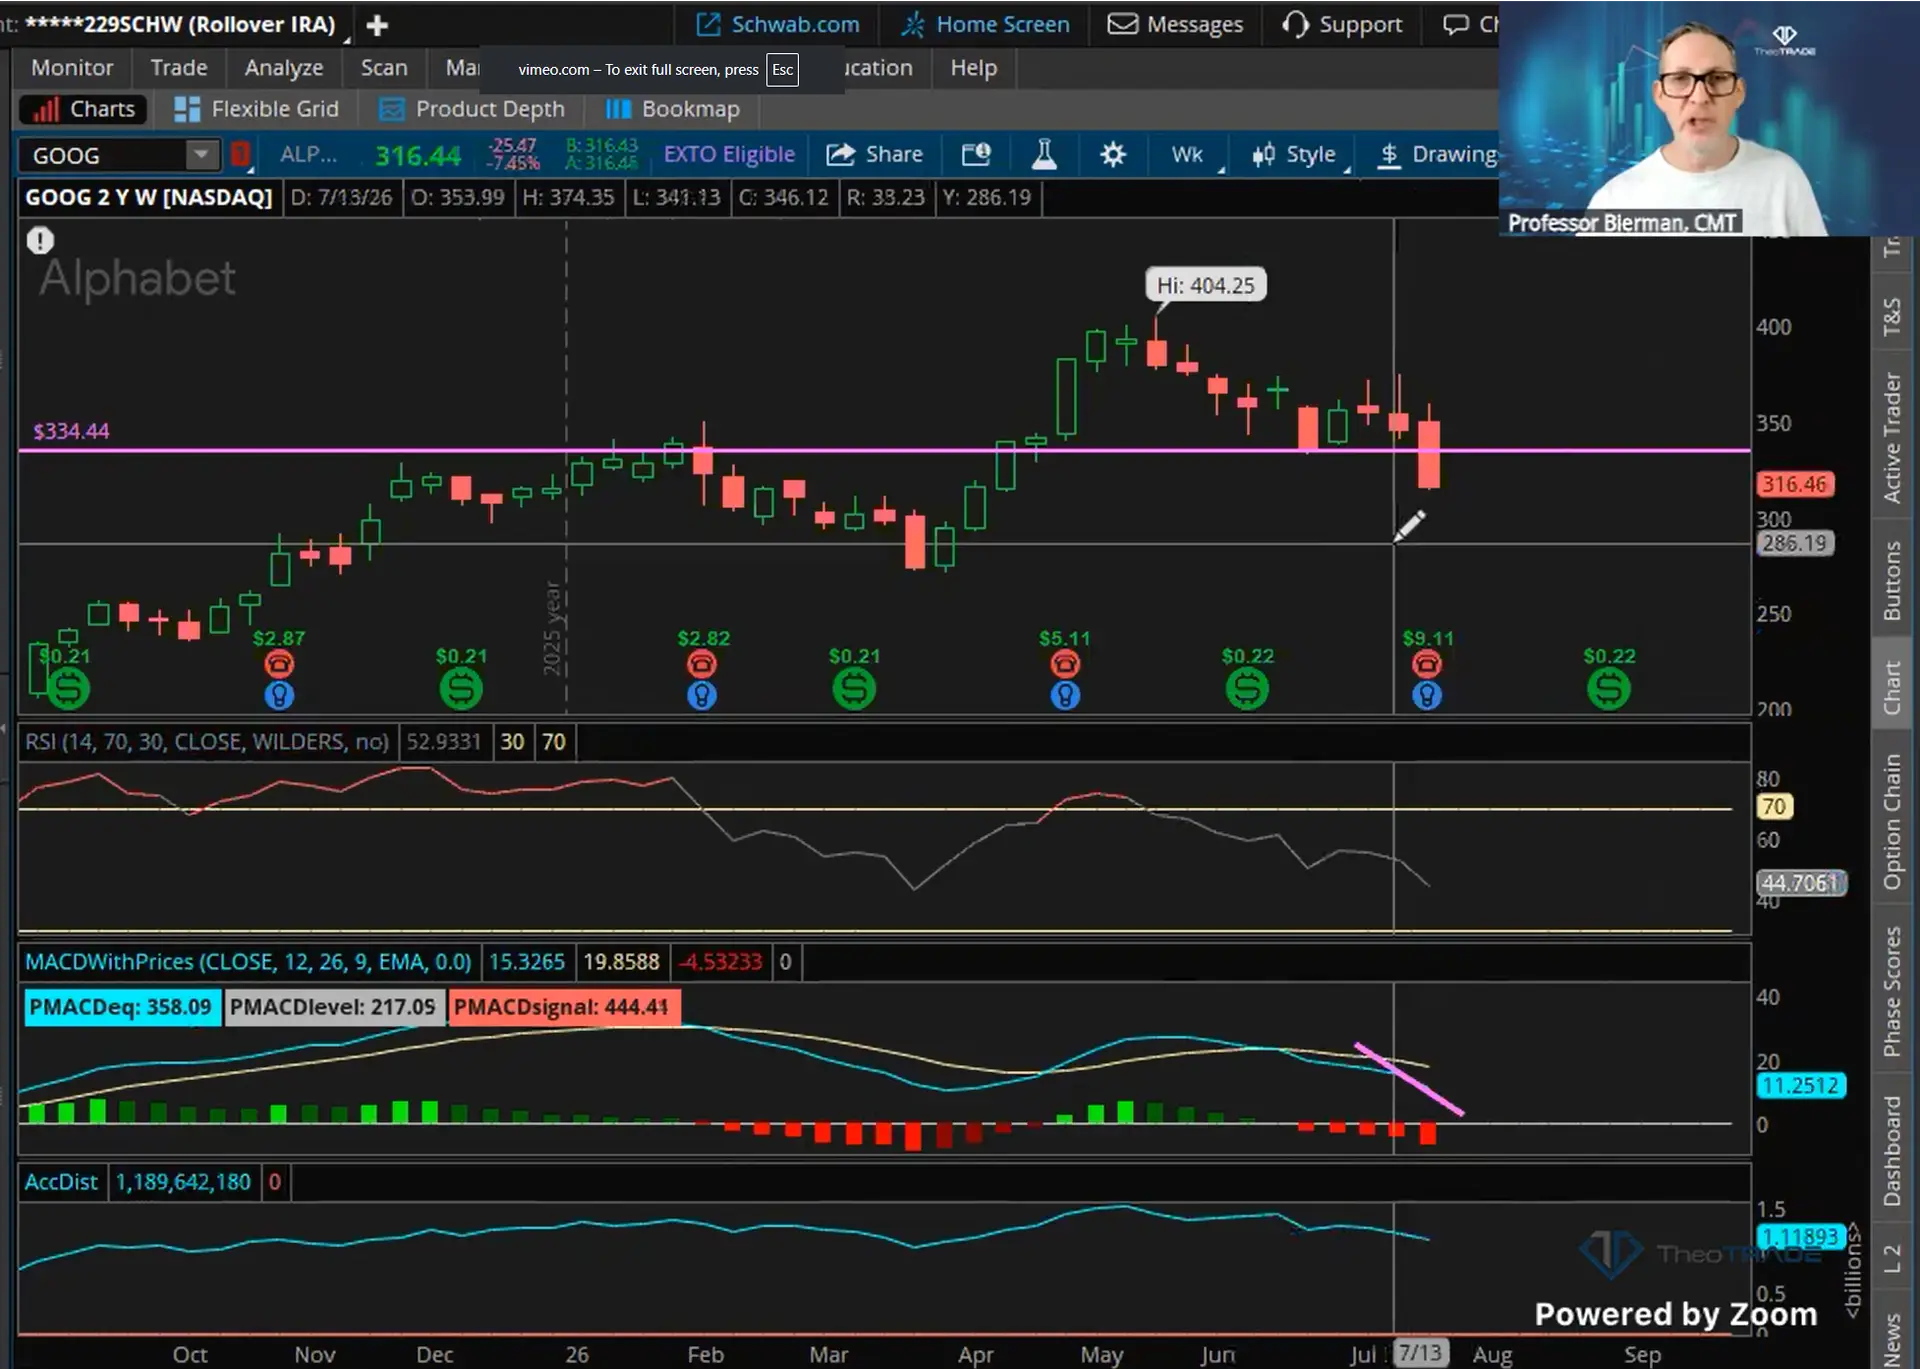Open the chat speech-bubble icon after Support
This screenshot has width=1920, height=1369.
coord(1455,25)
